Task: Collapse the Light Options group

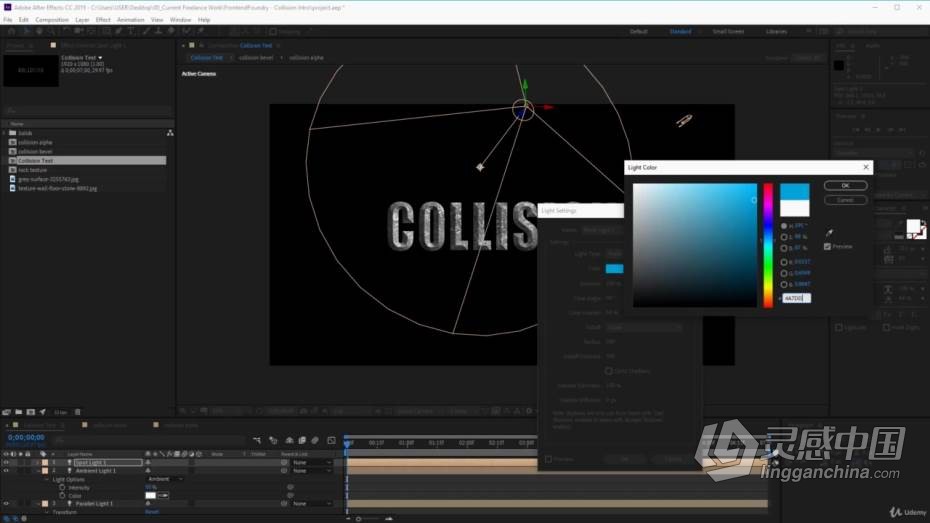Action: (x=47, y=479)
